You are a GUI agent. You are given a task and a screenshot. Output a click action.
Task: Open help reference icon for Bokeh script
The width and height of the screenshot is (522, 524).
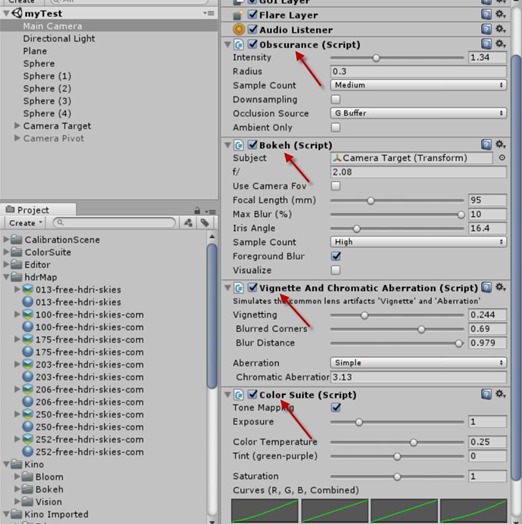coord(486,145)
